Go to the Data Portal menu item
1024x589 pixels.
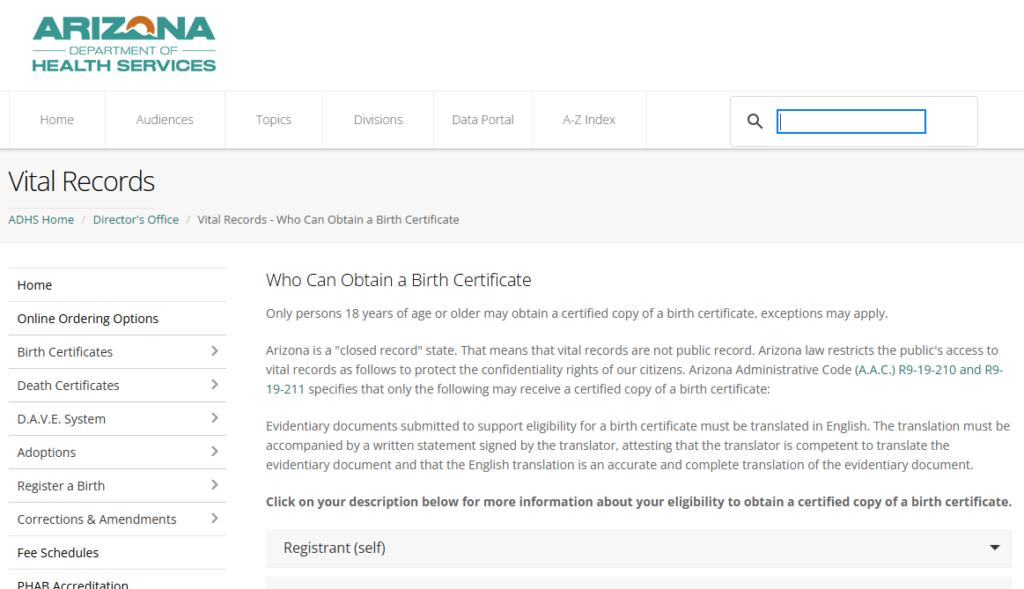point(482,120)
